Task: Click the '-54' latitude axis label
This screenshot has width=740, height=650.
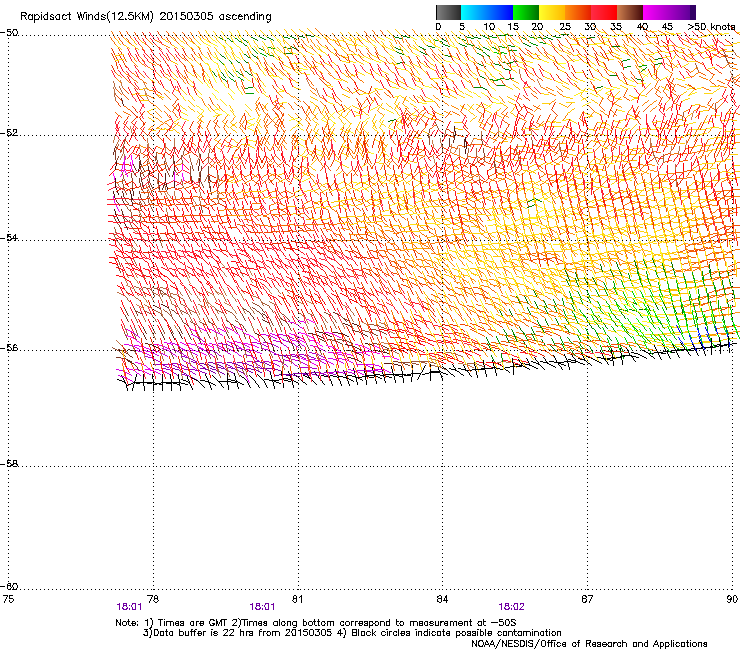Action: click(9, 237)
